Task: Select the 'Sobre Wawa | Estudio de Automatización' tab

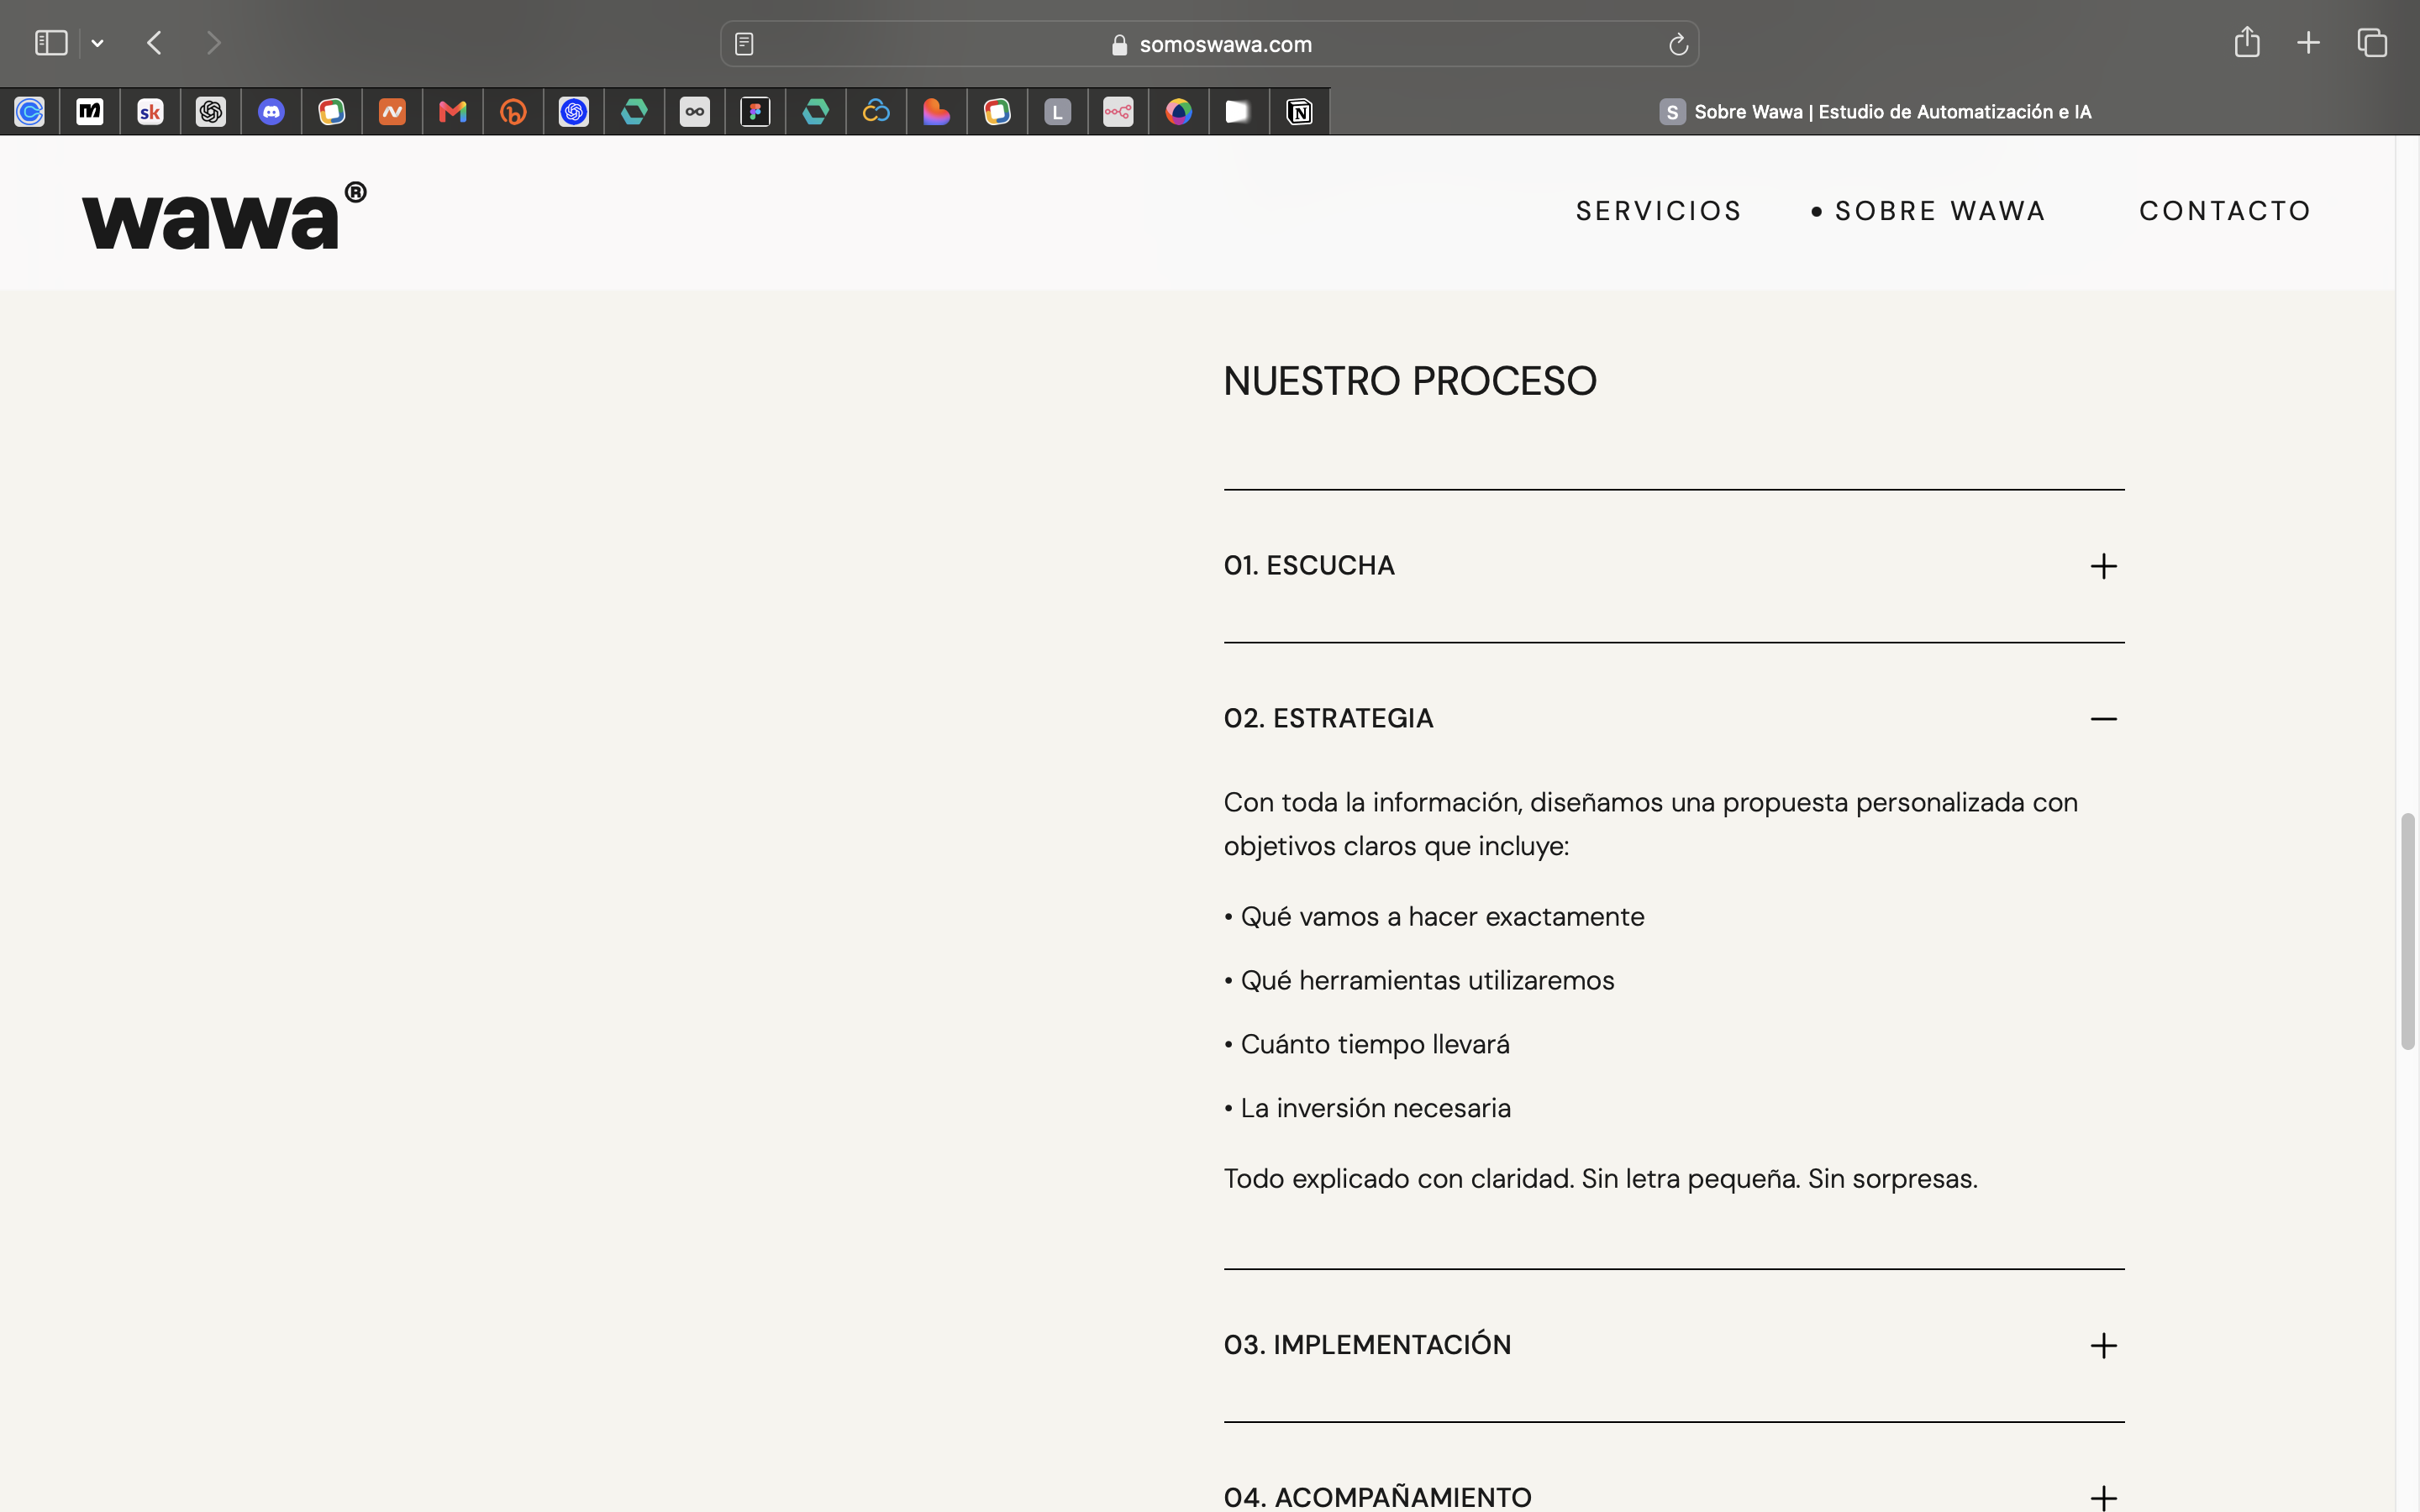Action: pos(1875,112)
